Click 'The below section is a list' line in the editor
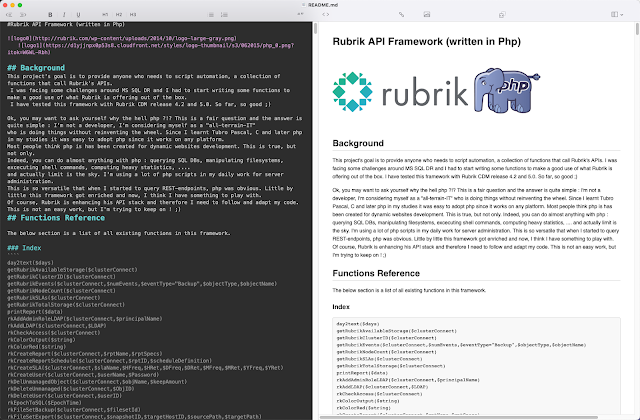Image resolution: width=640 pixels, height=420 pixels. pos(118,233)
